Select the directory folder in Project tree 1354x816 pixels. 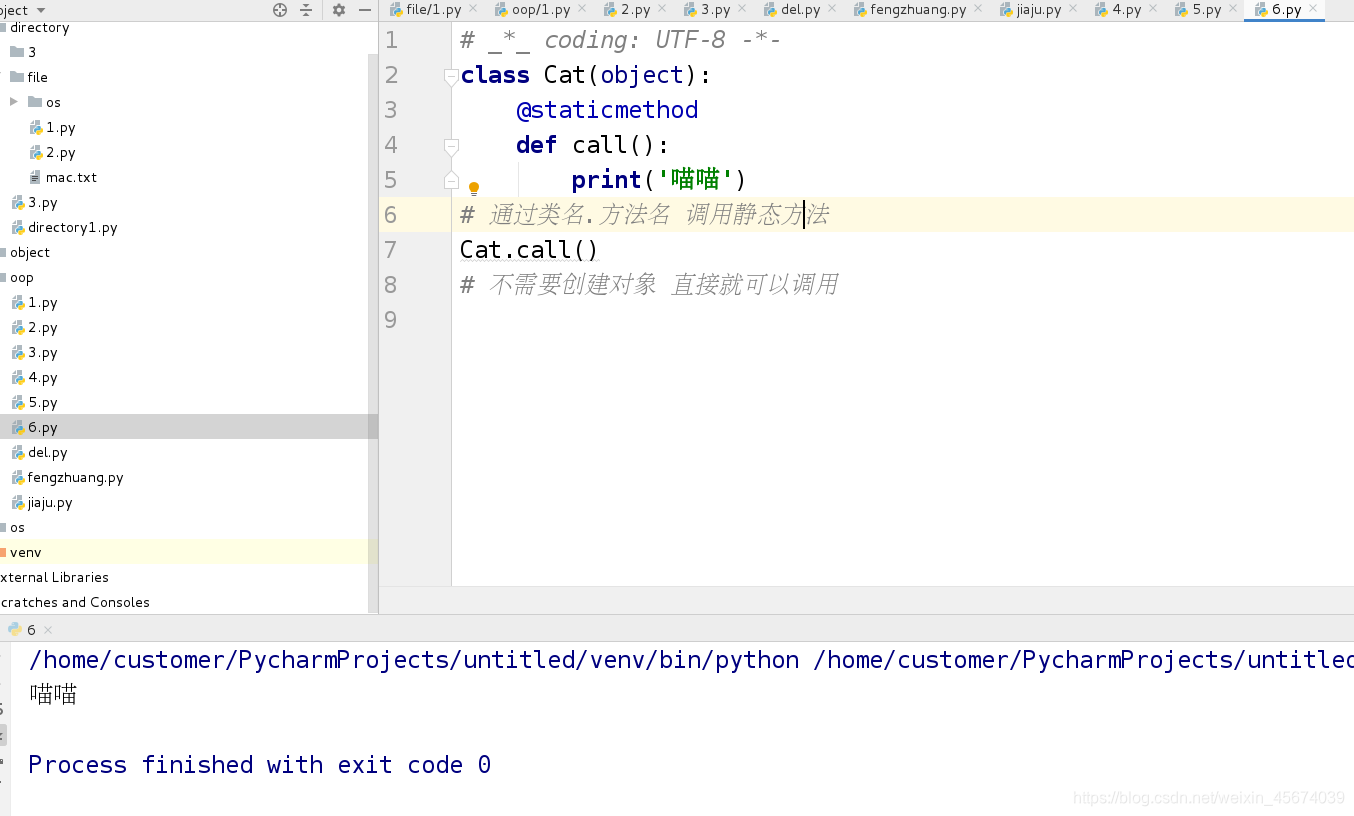pos(39,27)
